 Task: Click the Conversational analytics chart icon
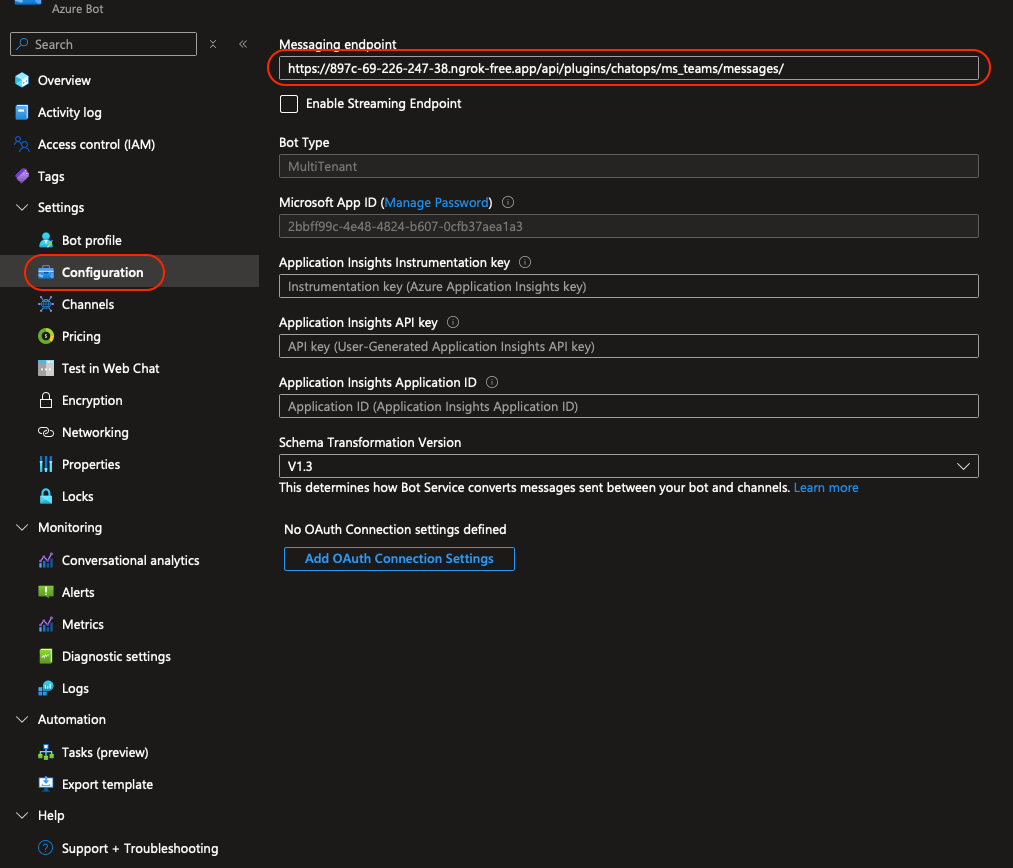click(x=46, y=561)
